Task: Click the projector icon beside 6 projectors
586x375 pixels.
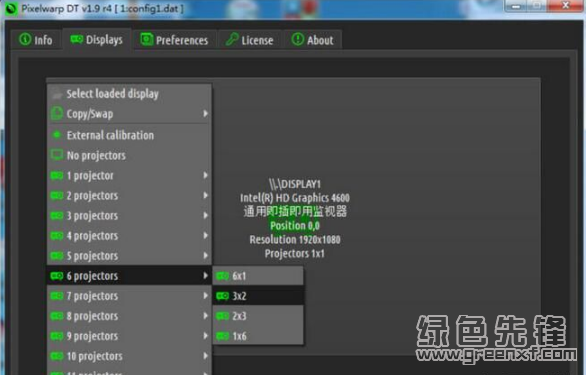Action: click(x=57, y=276)
